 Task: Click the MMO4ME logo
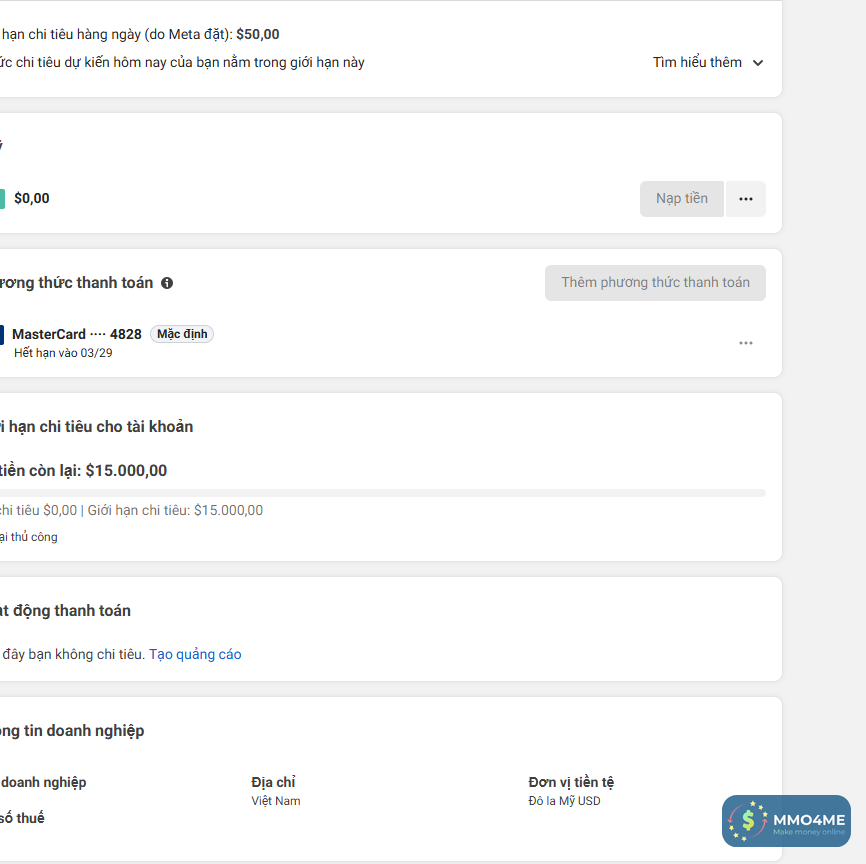[x=786, y=821]
